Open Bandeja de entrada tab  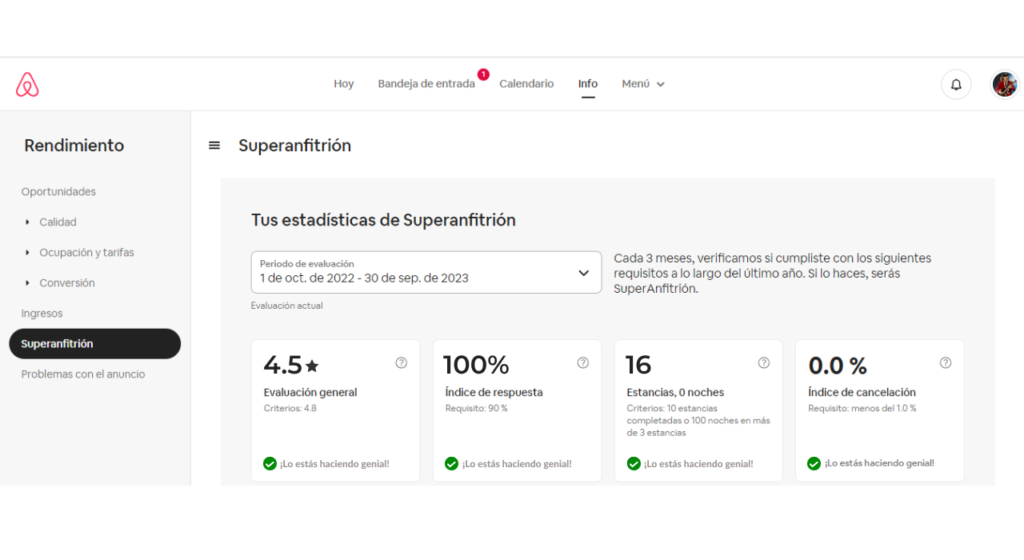tap(426, 84)
